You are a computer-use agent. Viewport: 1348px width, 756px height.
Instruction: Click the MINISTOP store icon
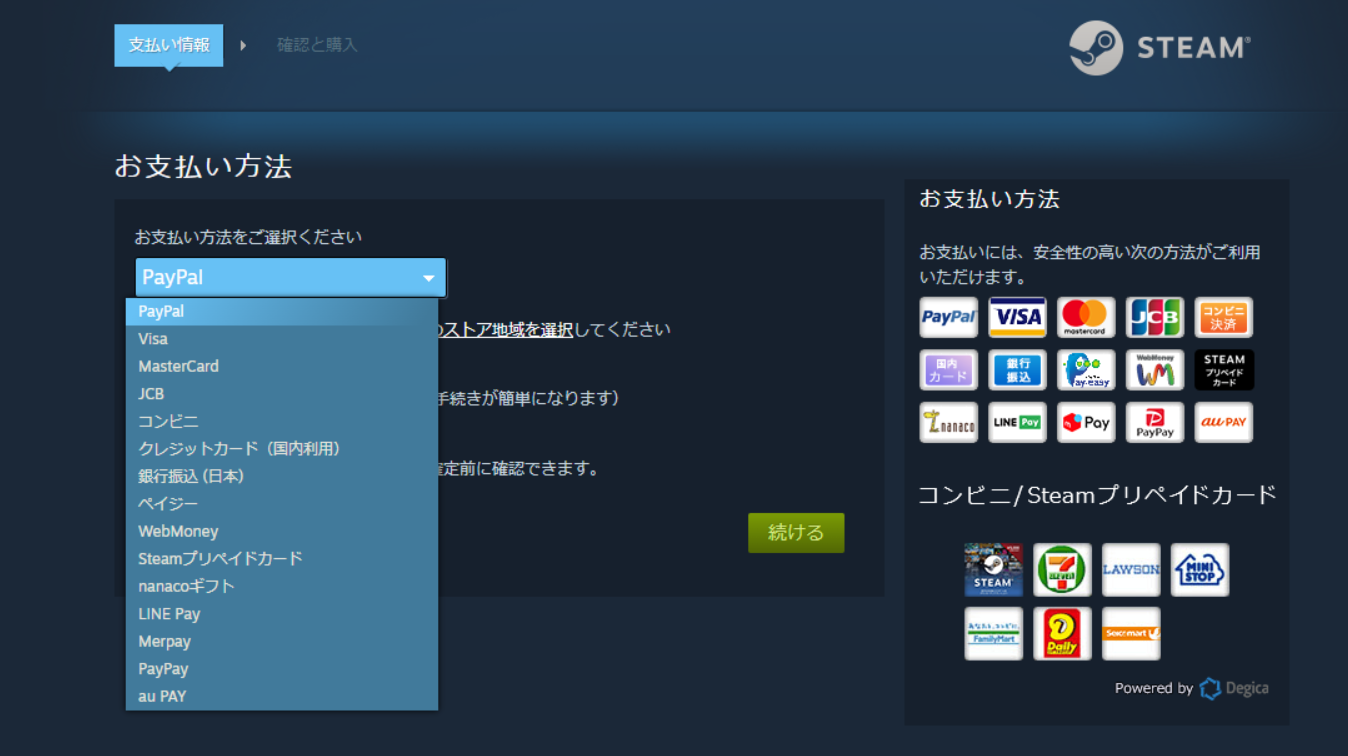[1199, 569]
